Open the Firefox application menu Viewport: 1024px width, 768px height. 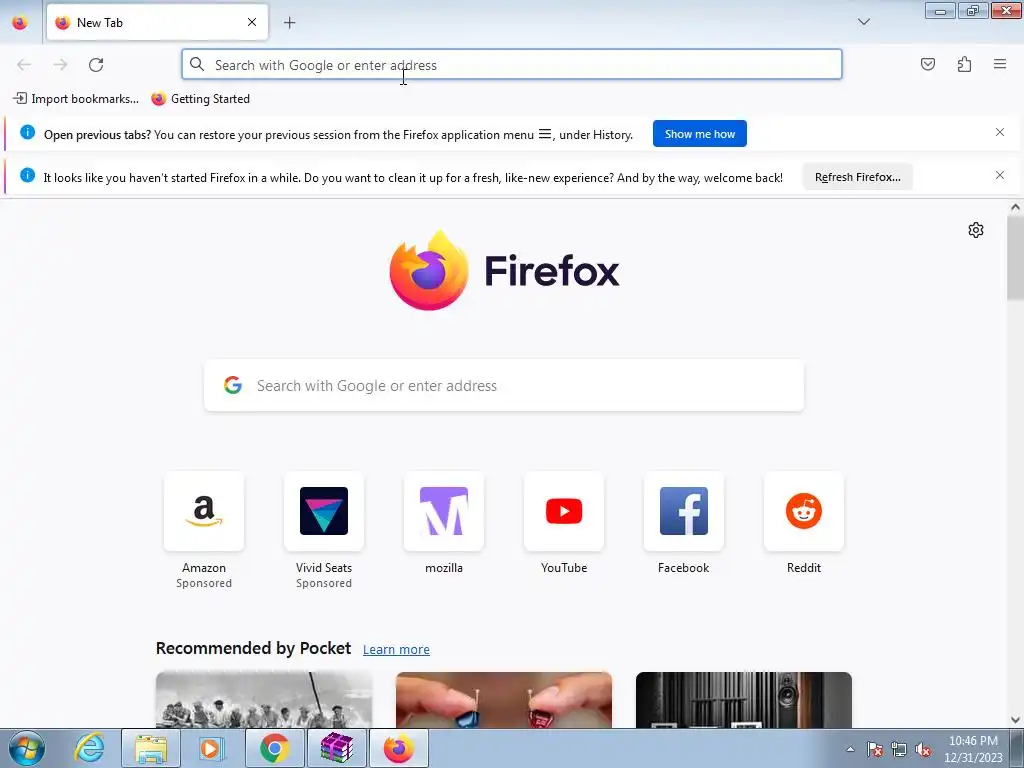[1000, 64]
